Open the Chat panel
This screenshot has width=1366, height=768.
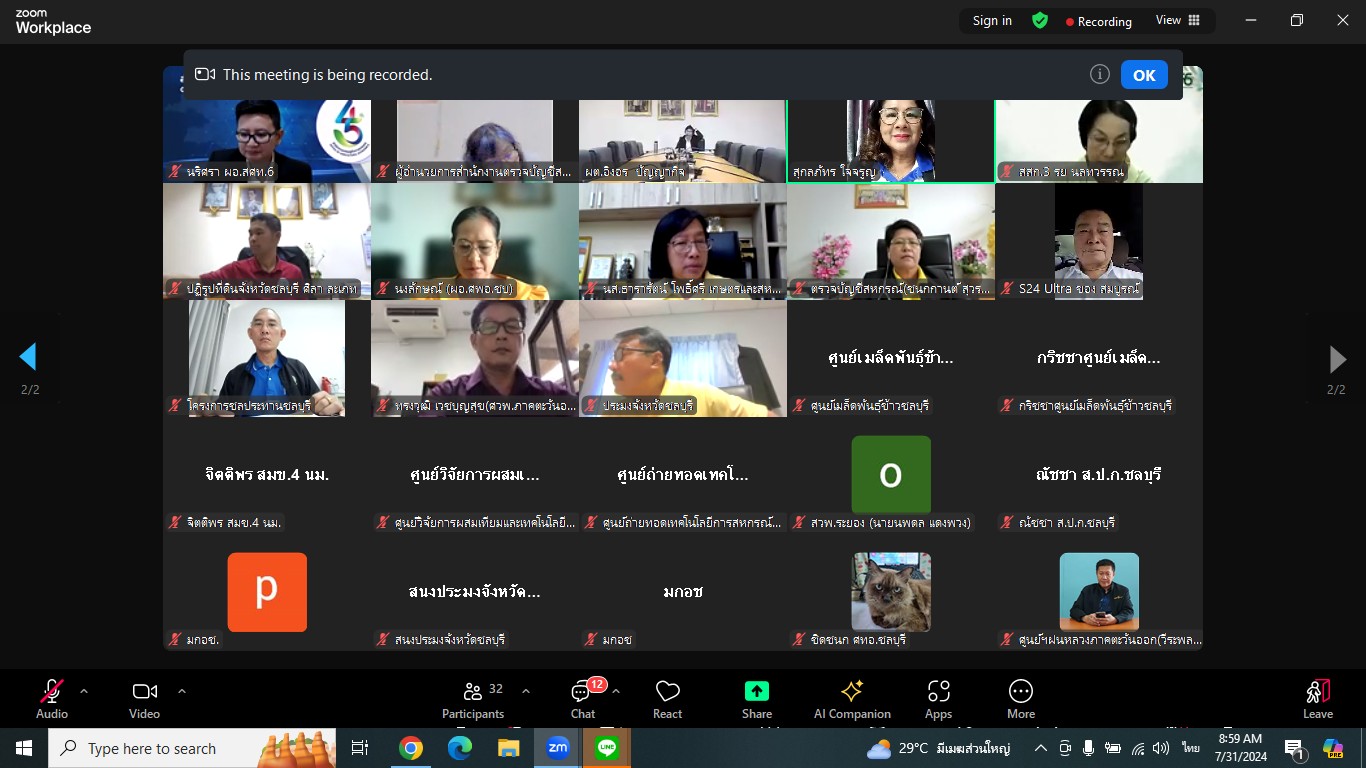[583, 698]
